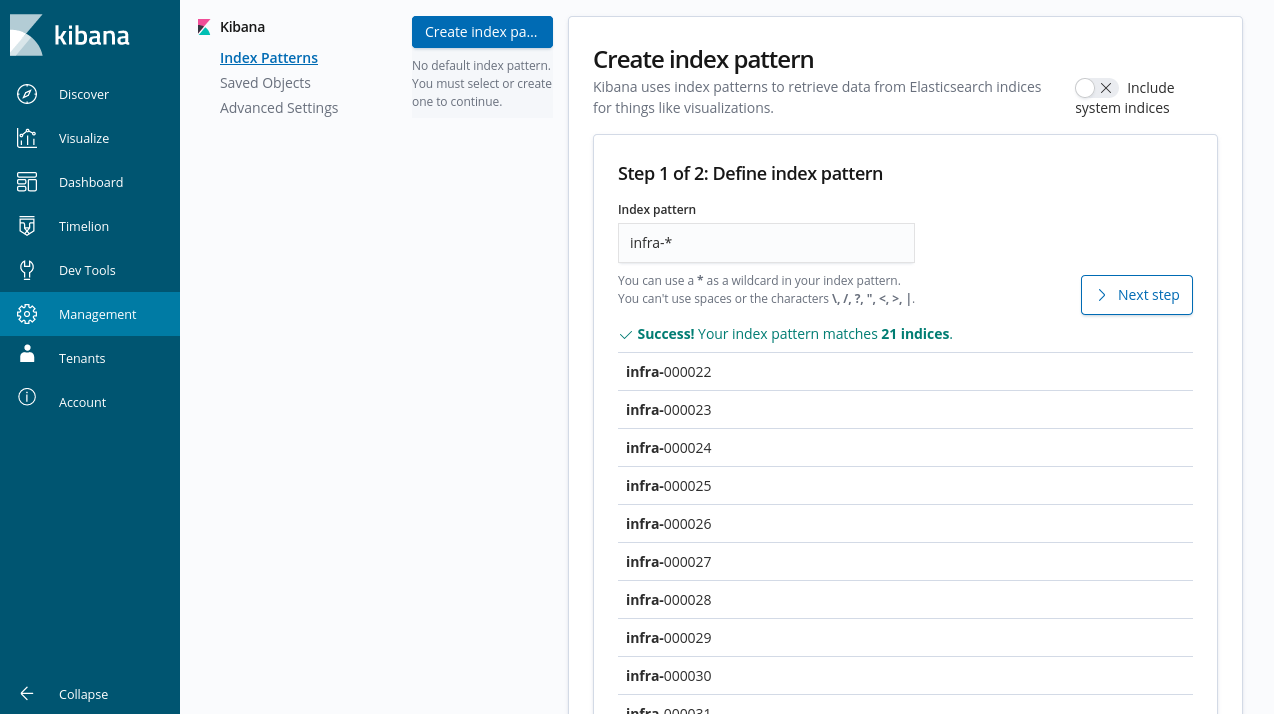Image resolution: width=1274 pixels, height=714 pixels.
Task: Click Step 1 of 2 heading
Action: (x=750, y=174)
